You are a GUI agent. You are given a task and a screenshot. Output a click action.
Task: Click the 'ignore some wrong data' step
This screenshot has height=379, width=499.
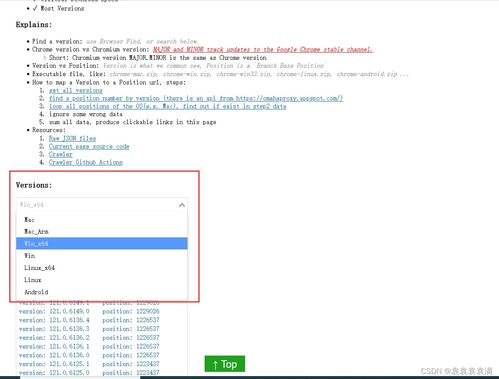coord(86,114)
